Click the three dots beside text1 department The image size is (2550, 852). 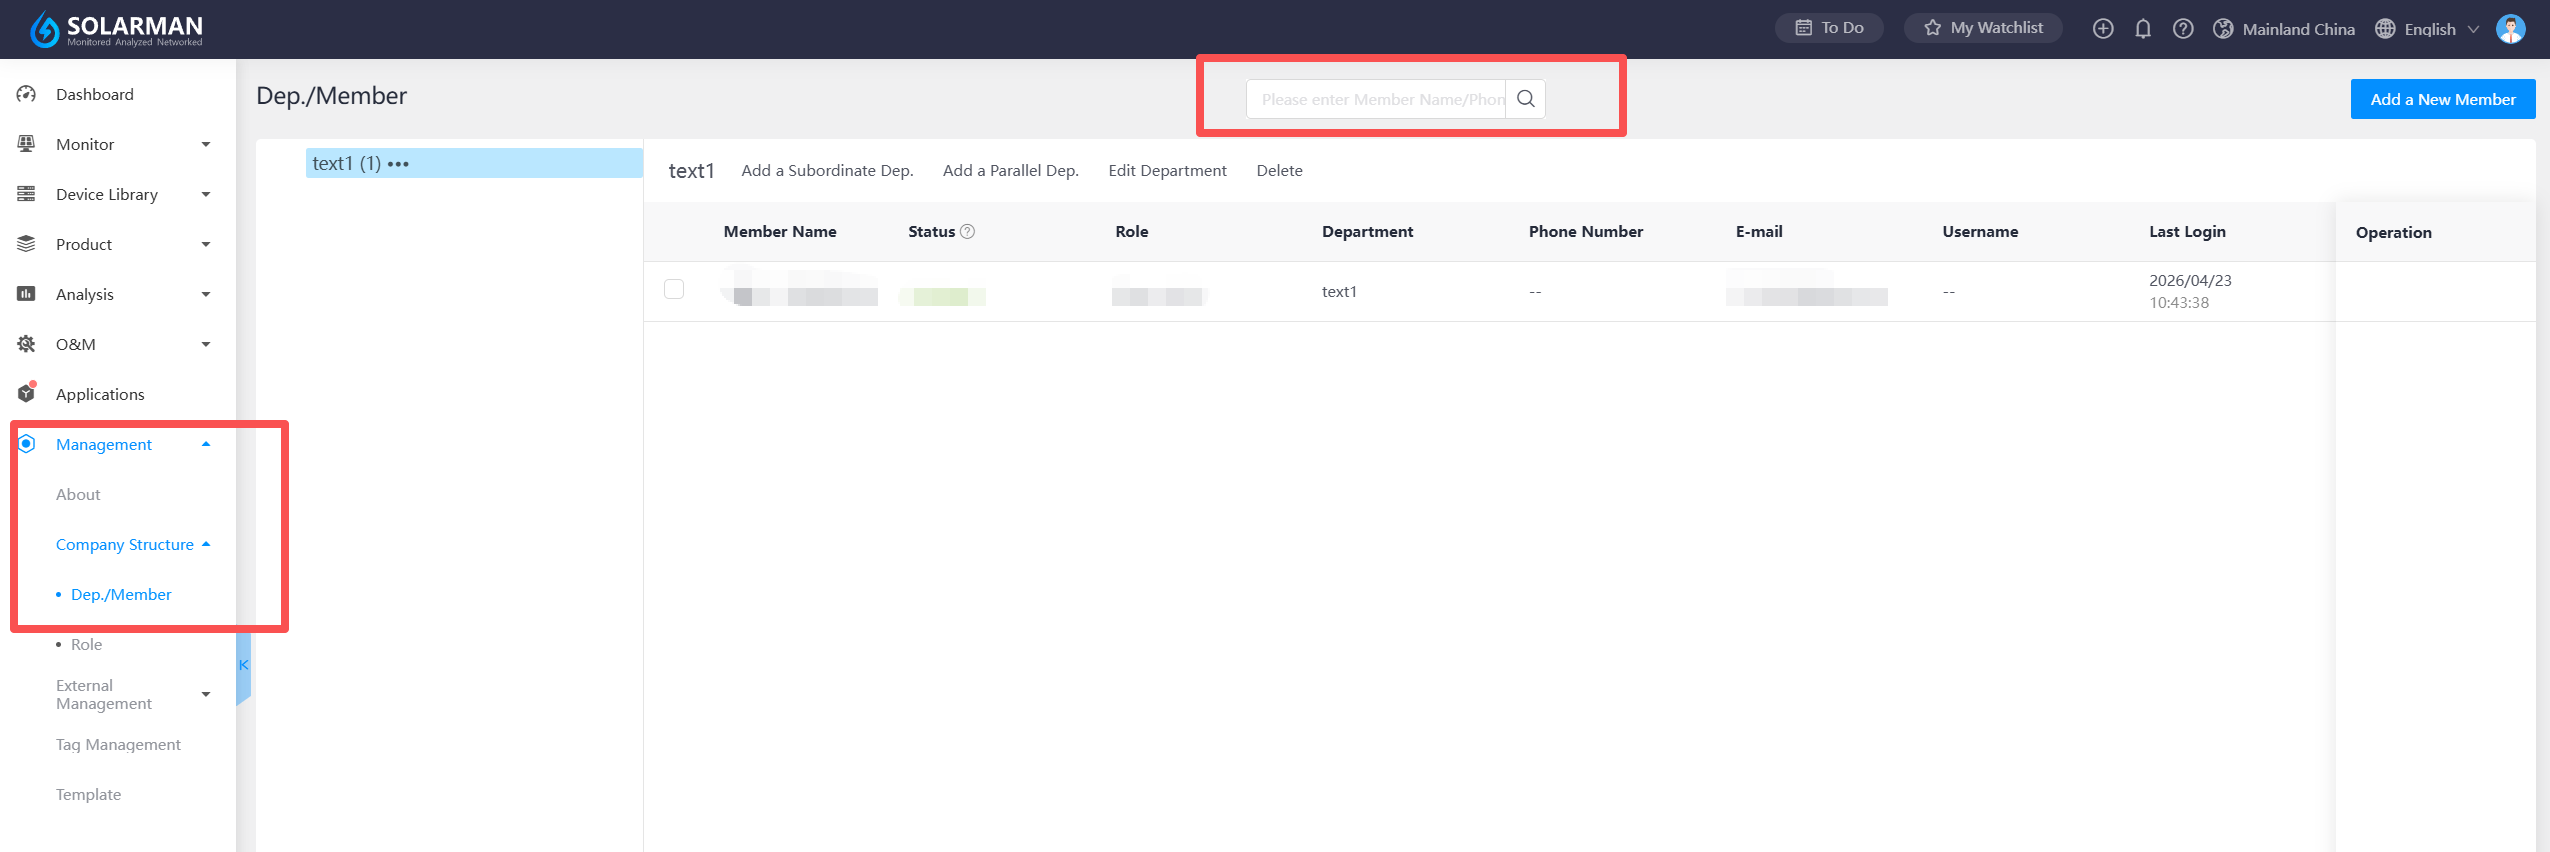pos(398,164)
